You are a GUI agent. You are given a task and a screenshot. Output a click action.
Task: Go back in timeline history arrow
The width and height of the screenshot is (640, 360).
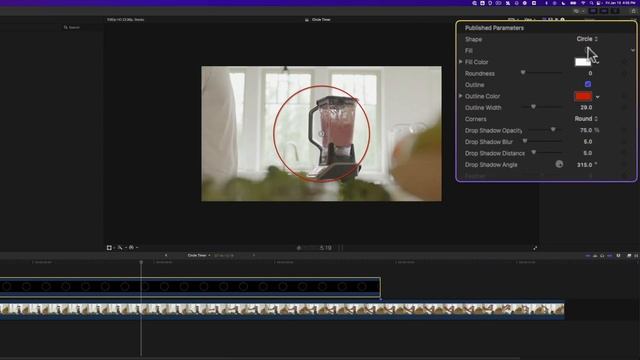(x=166, y=256)
